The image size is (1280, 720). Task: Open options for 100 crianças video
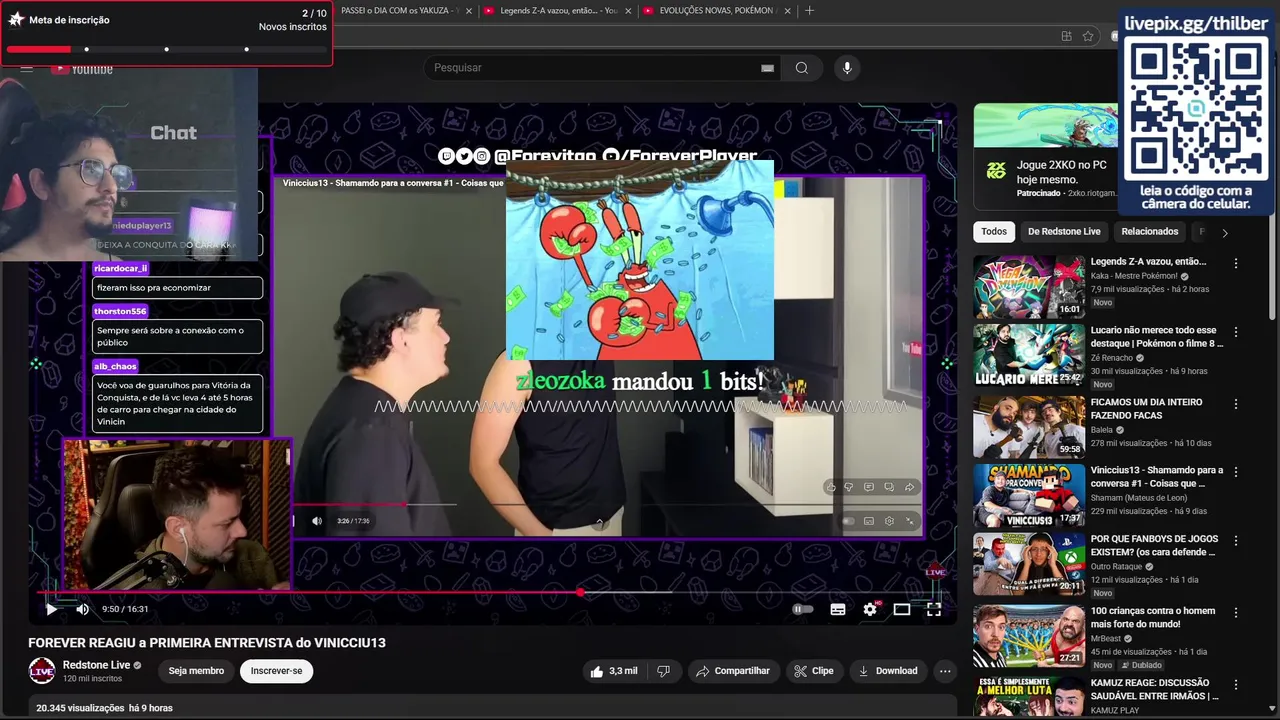click(x=1236, y=612)
